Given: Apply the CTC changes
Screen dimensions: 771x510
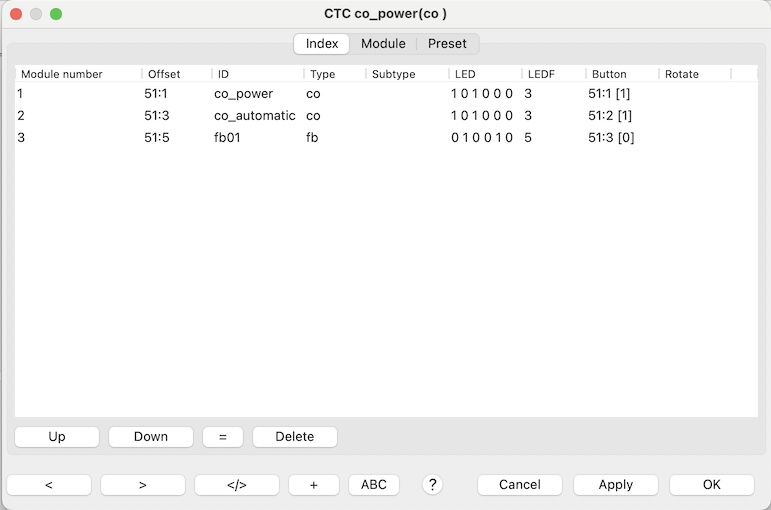Looking at the screenshot, I should pyautogui.click(x=615, y=484).
